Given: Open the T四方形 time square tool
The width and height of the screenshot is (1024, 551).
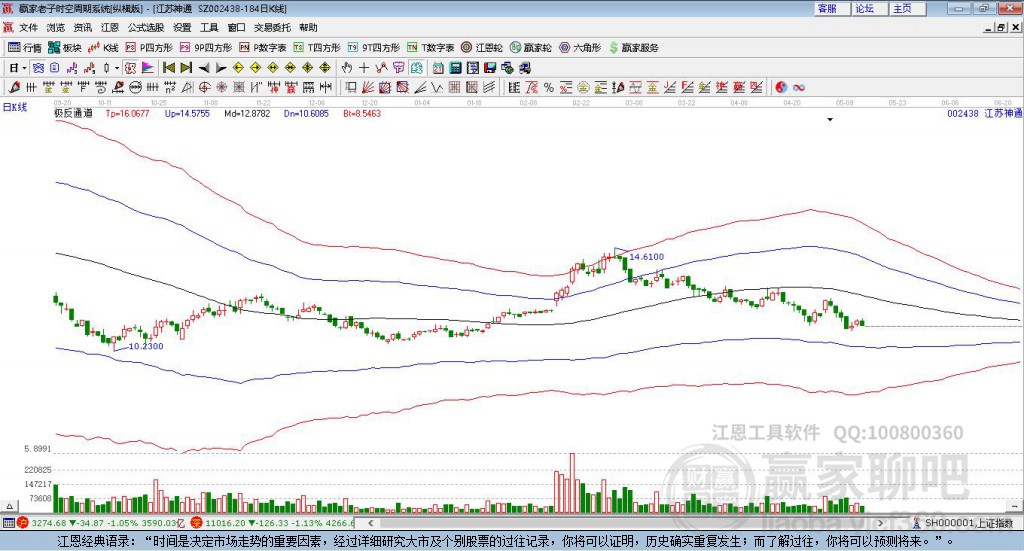Looking at the screenshot, I should (317, 48).
